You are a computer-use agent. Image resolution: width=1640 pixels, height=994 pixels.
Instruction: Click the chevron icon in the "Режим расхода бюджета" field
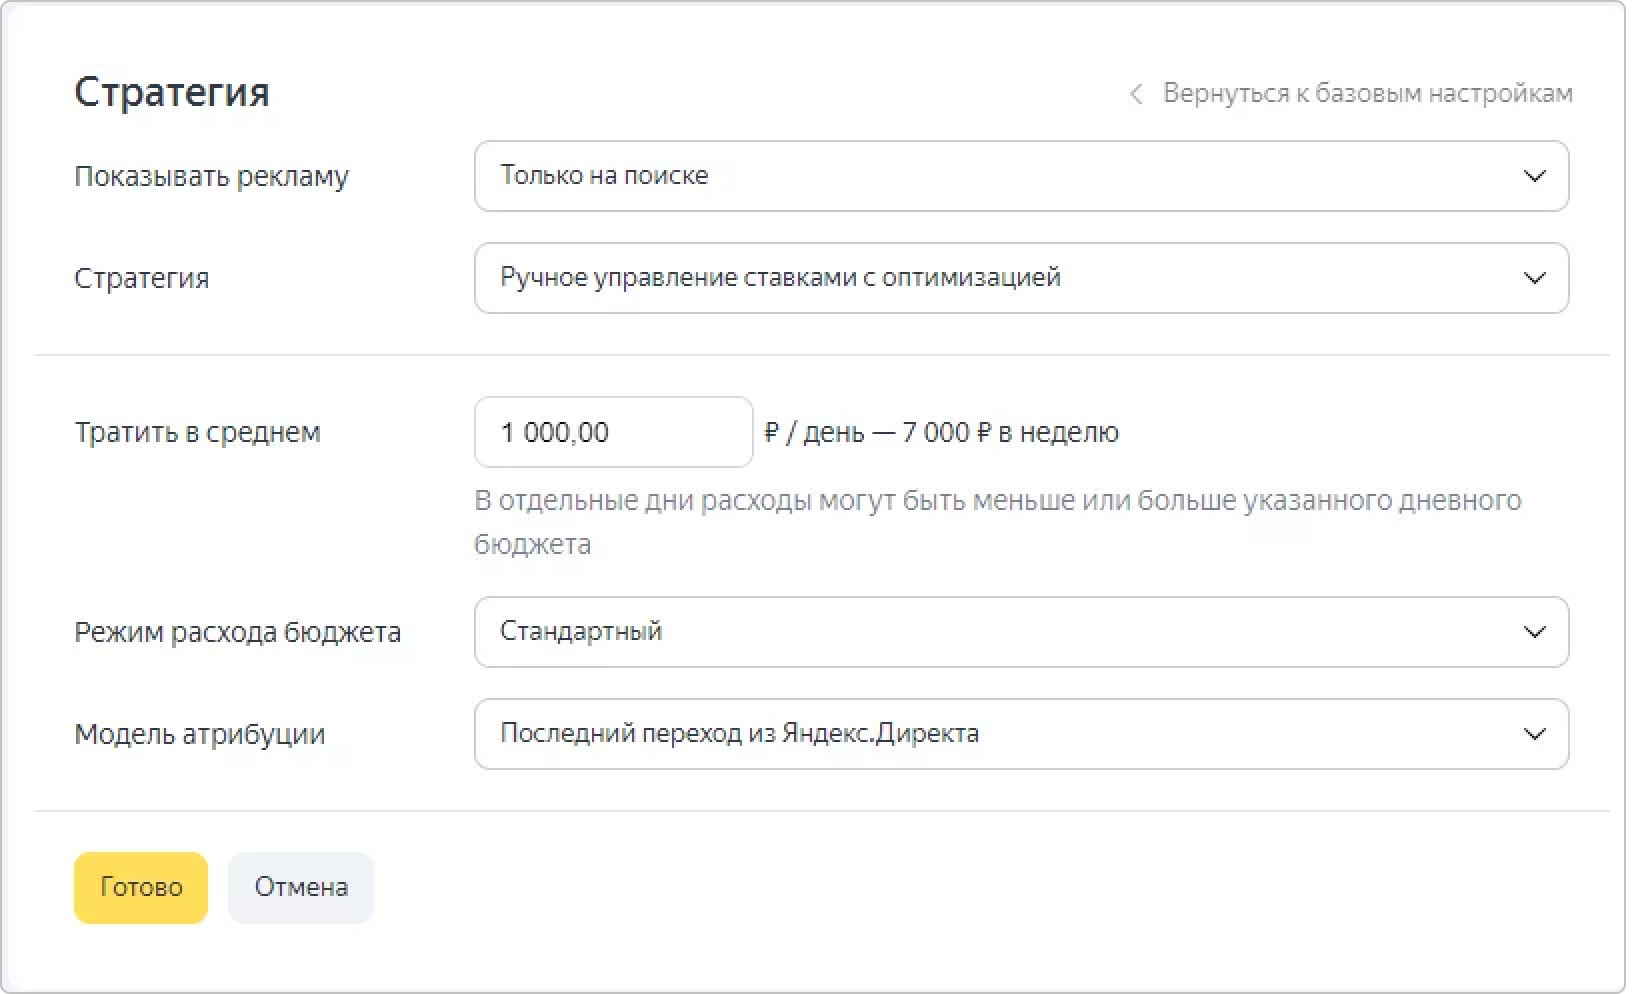1534,632
